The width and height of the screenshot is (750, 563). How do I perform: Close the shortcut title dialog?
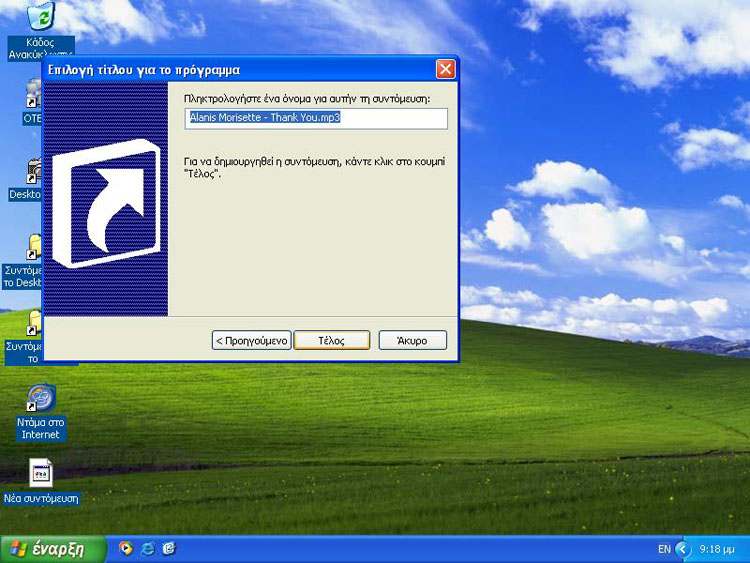pyautogui.click(x=445, y=69)
